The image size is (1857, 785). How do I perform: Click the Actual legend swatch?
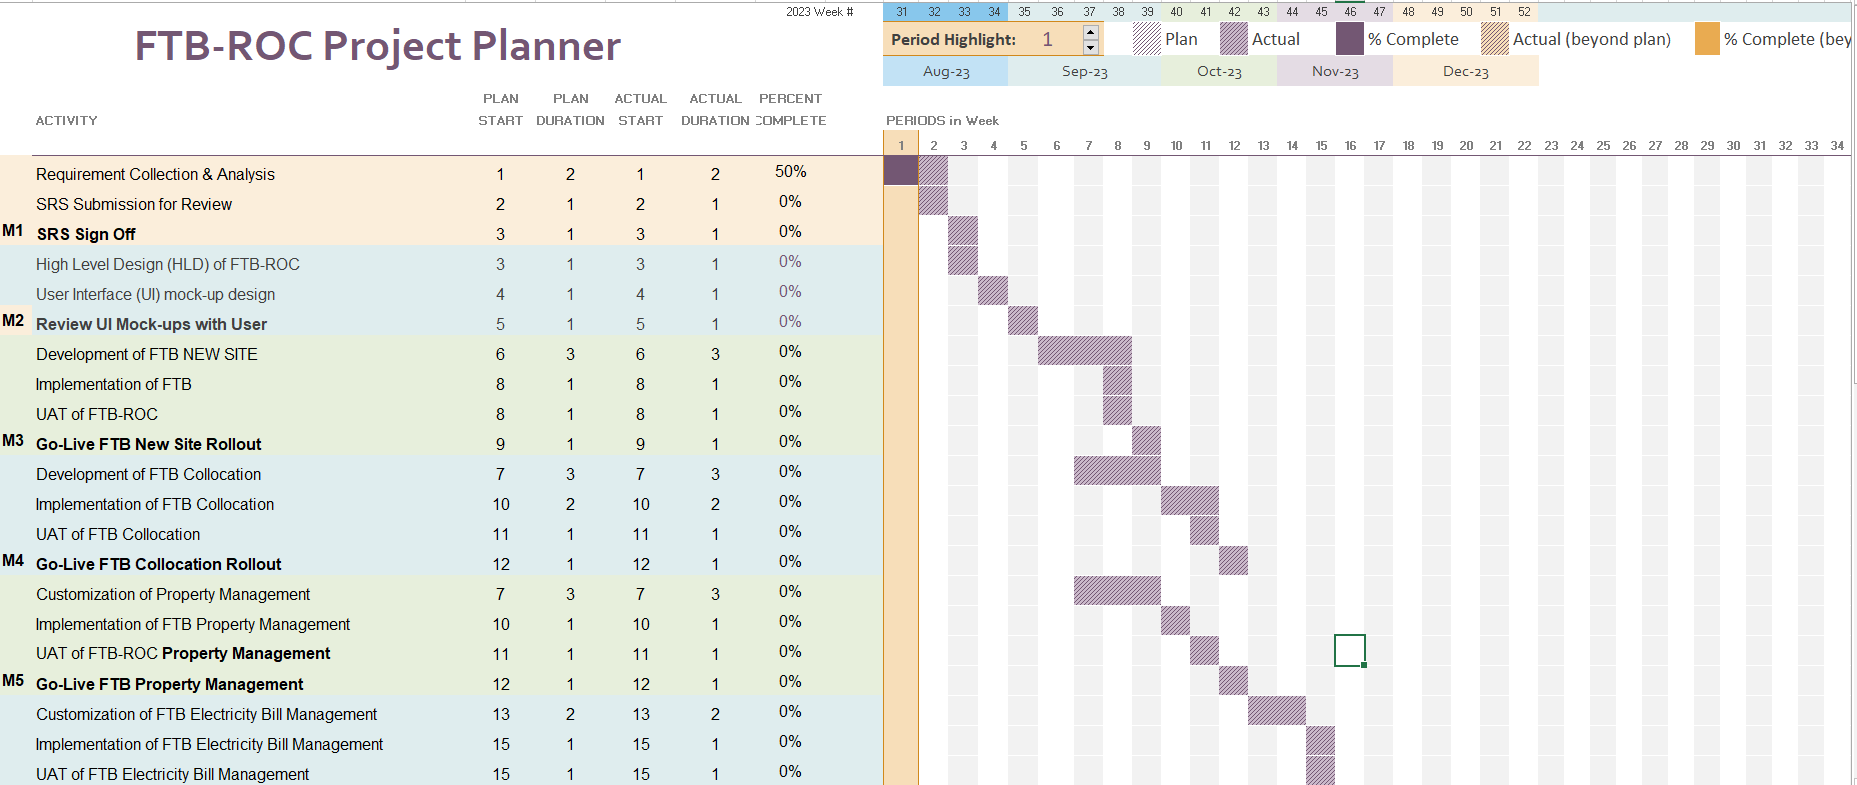coord(1234,40)
